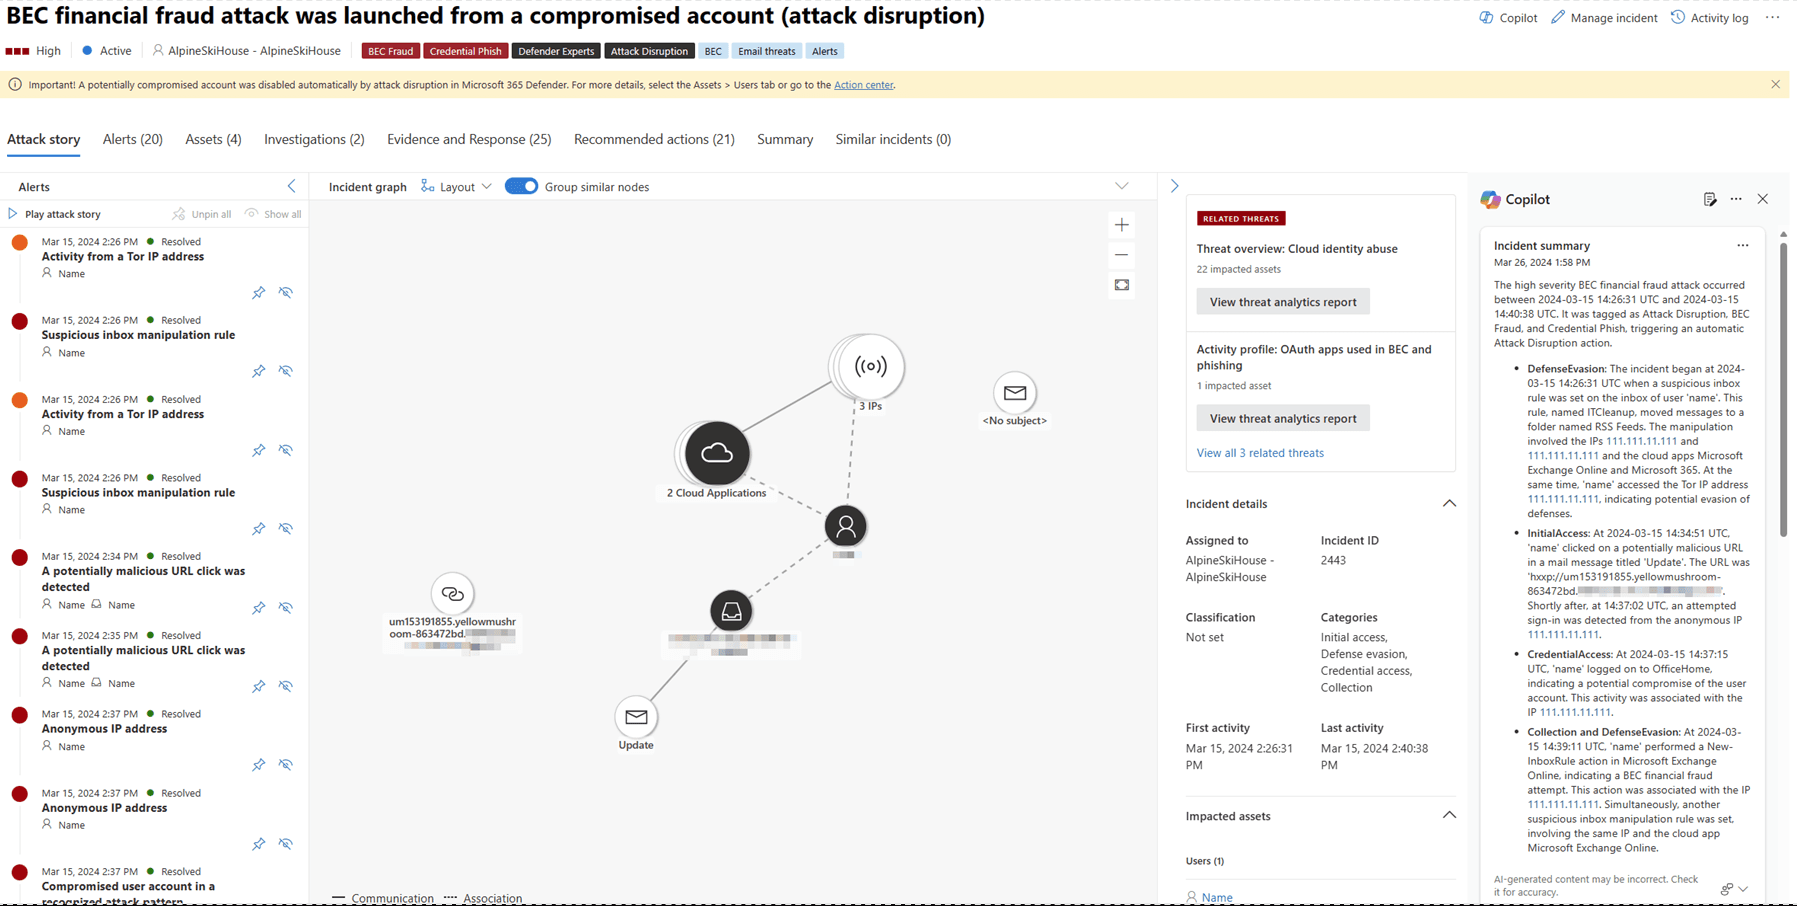Click the Attack Disruption tag
Viewport: 1797px width, 906px height.
coord(649,51)
